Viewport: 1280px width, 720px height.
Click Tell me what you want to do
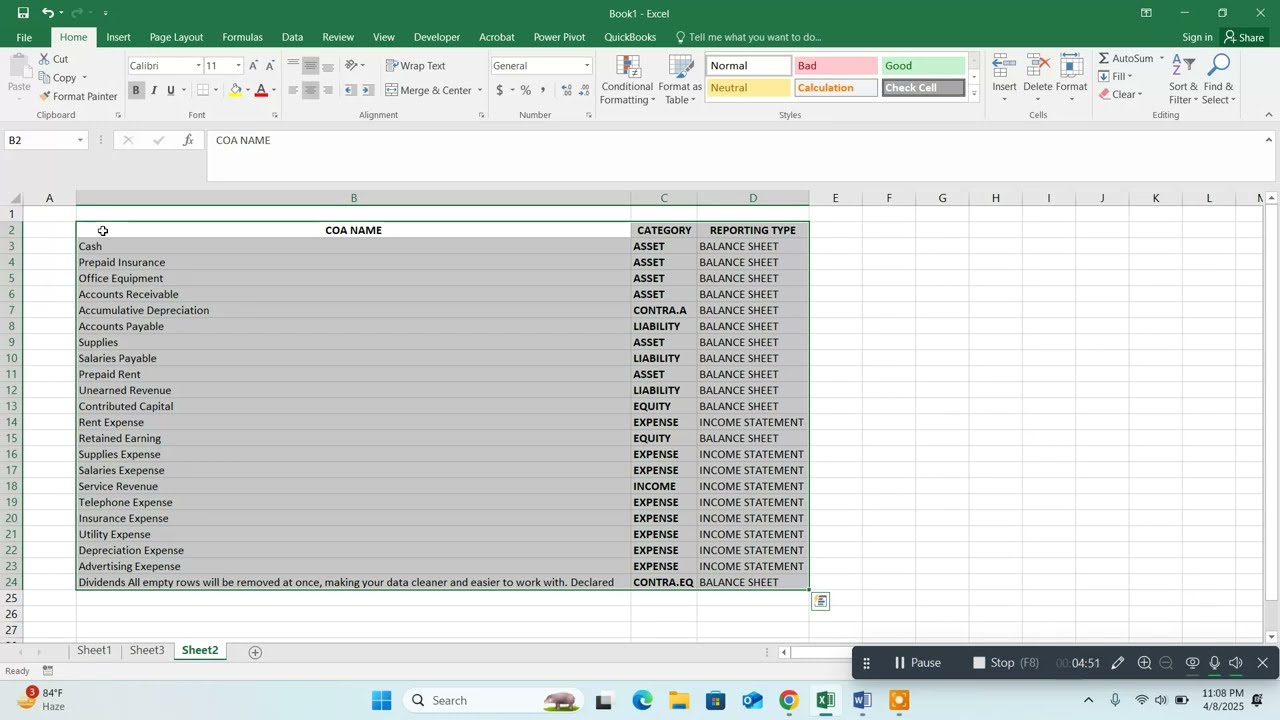point(749,37)
